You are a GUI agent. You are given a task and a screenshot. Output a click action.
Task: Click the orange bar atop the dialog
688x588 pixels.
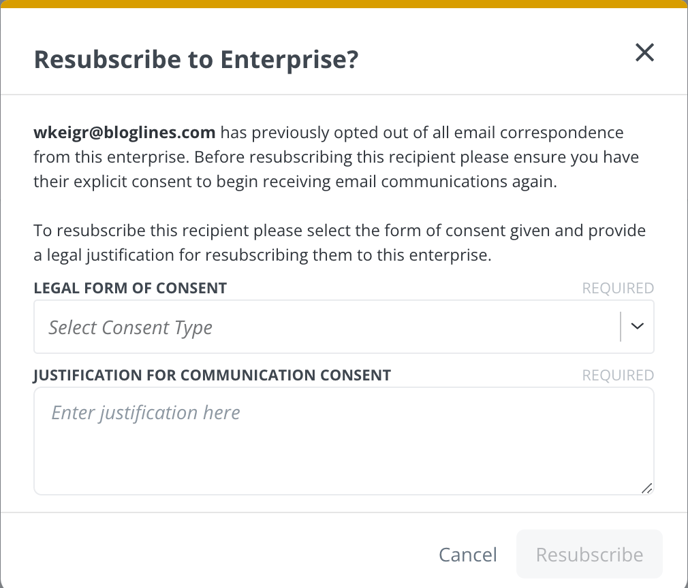coord(344,4)
